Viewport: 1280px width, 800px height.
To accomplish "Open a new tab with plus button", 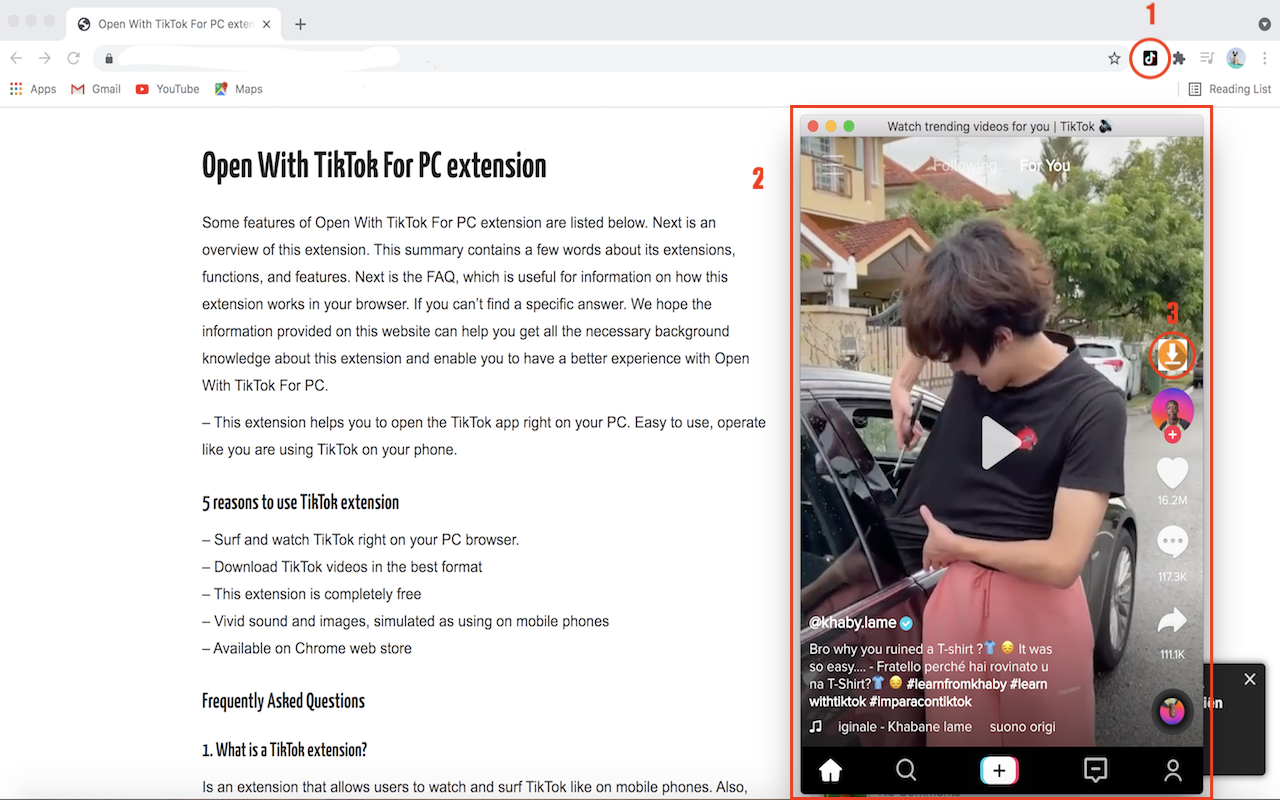I will [x=300, y=24].
